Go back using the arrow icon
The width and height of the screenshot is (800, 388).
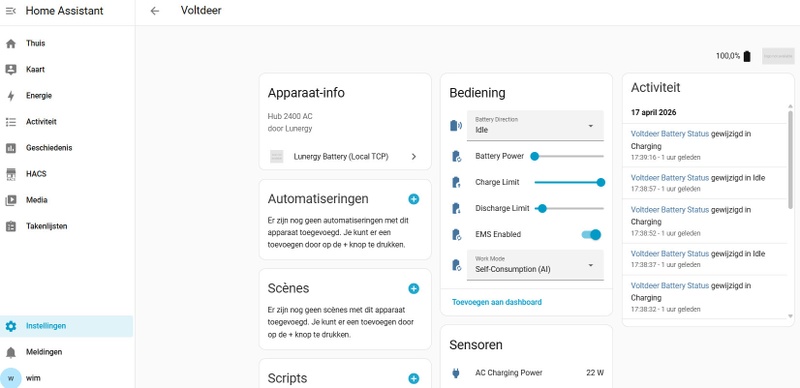[x=155, y=11]
